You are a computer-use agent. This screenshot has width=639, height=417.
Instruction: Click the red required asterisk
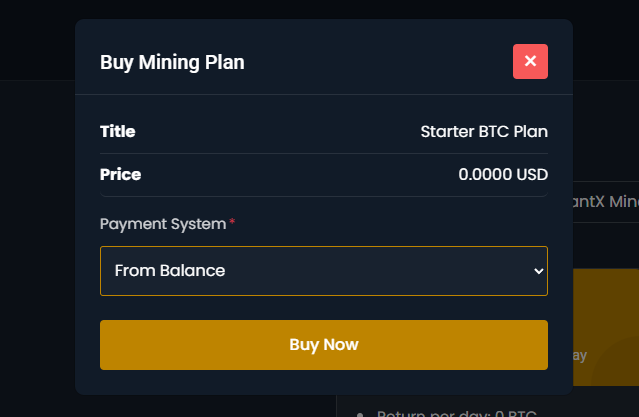pyautogui.click(x=232, y=222)
